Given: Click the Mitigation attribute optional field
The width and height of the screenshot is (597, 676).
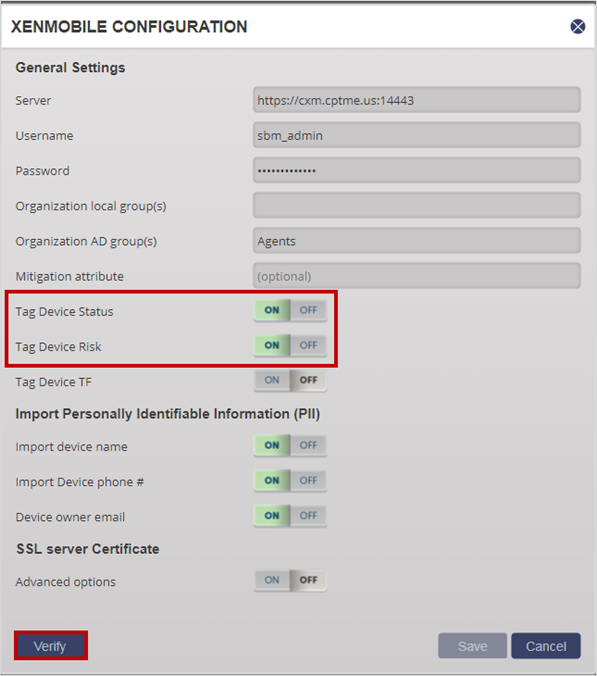Looking at the screenshot, I should tap(416, 276).
